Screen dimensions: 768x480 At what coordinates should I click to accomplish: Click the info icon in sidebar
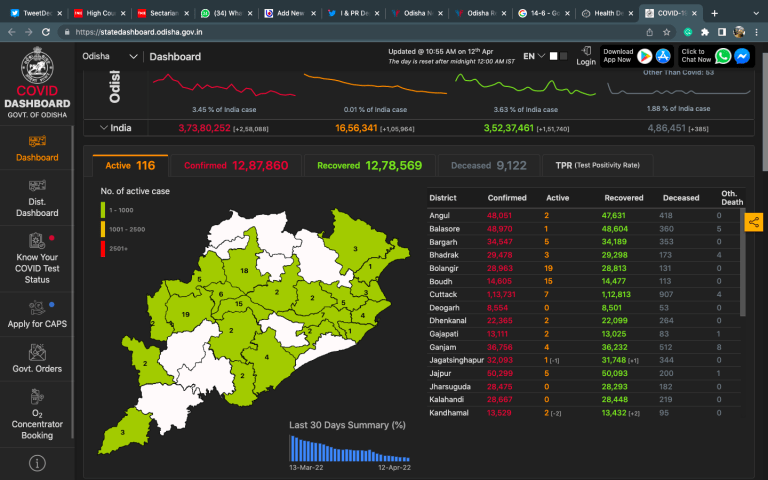[x=37, y=463]
